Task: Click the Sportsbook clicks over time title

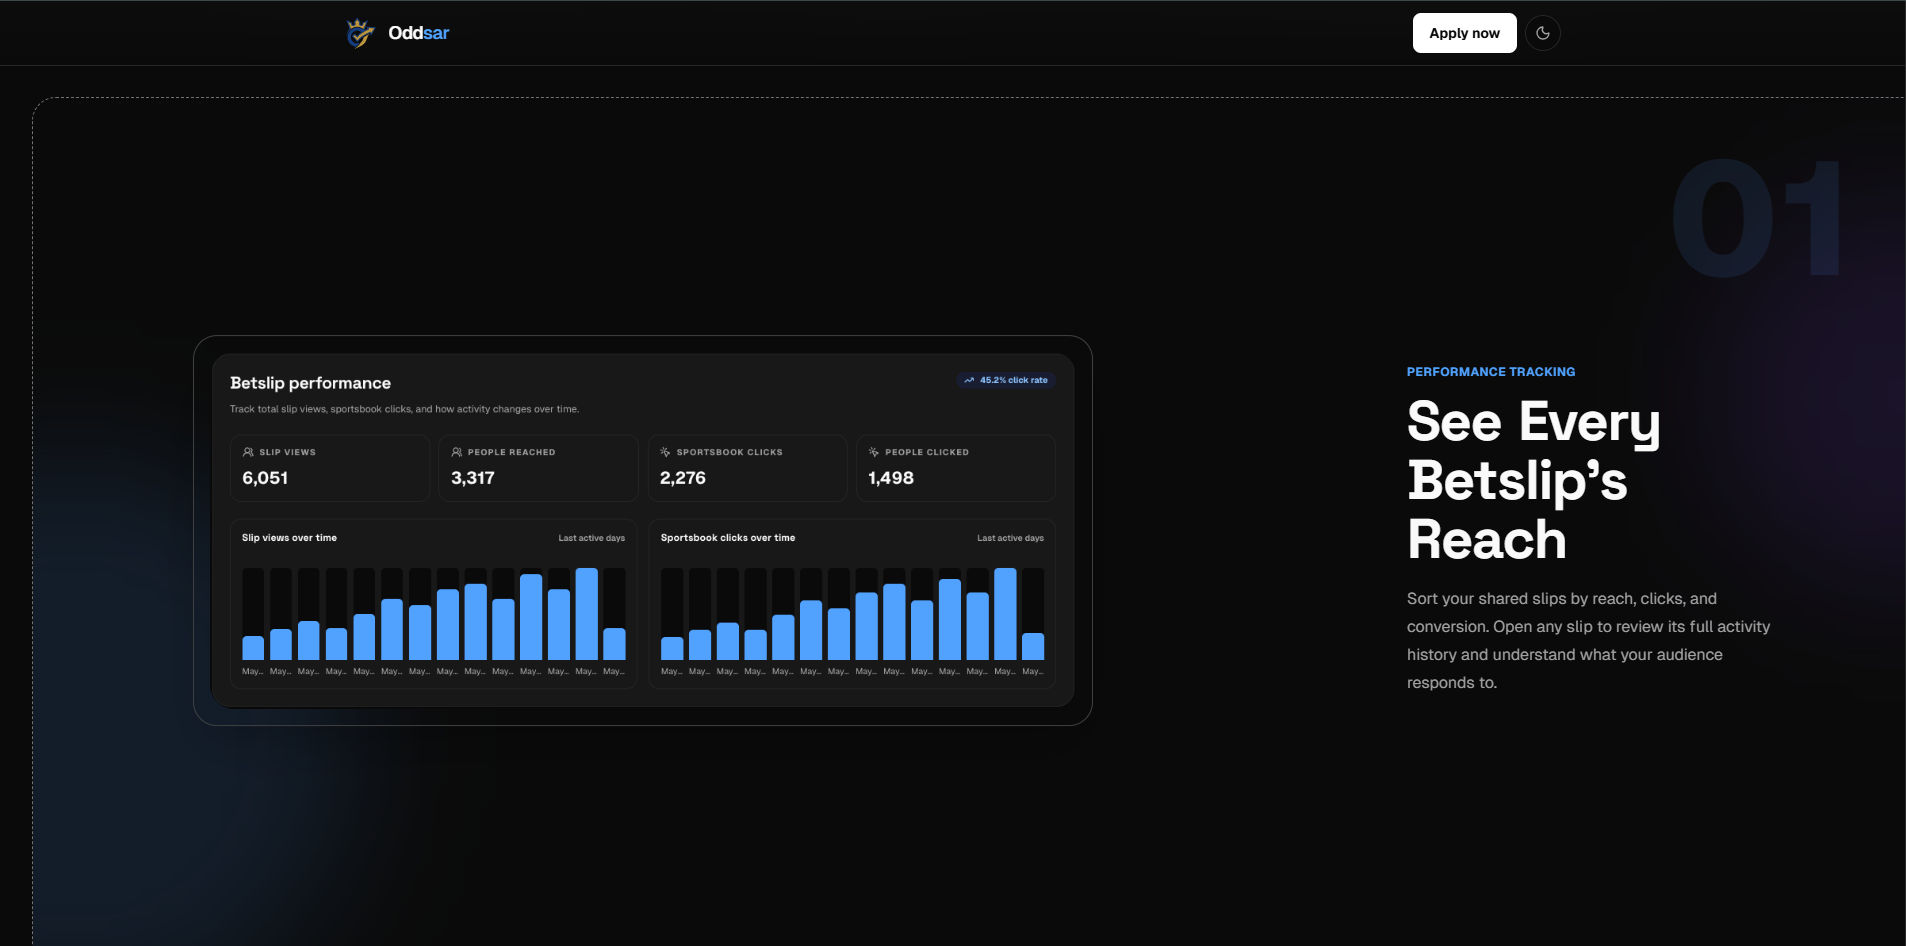Action: [728, 538]
